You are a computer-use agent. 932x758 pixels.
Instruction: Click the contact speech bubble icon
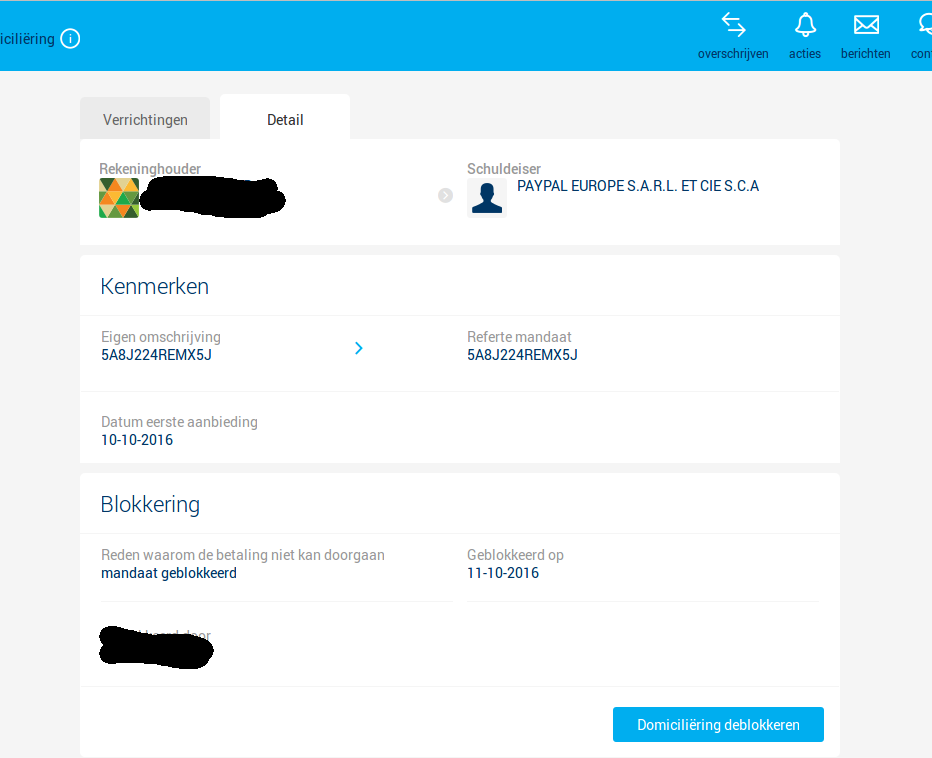click(x=924, y=25)
